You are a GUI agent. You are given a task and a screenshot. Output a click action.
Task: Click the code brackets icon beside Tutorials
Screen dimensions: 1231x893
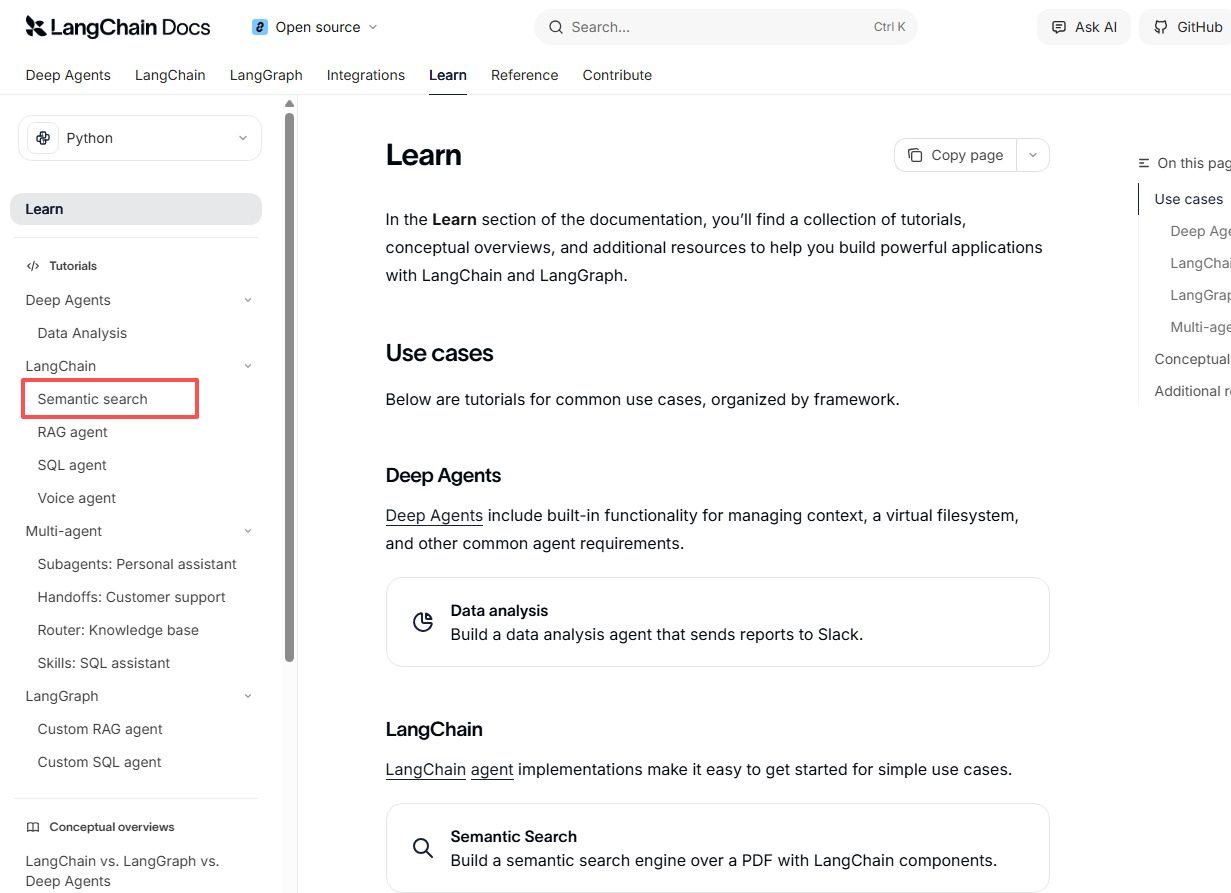click(33, 266)
